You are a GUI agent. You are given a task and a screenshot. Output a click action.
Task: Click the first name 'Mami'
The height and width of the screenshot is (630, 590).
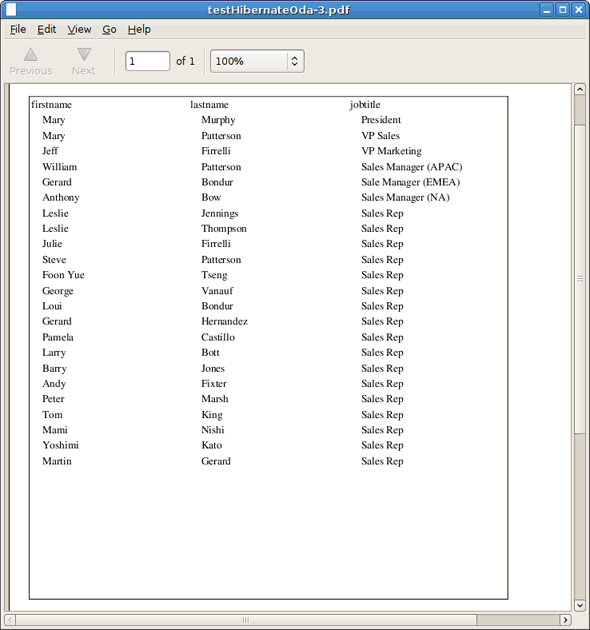click(55, 430)
